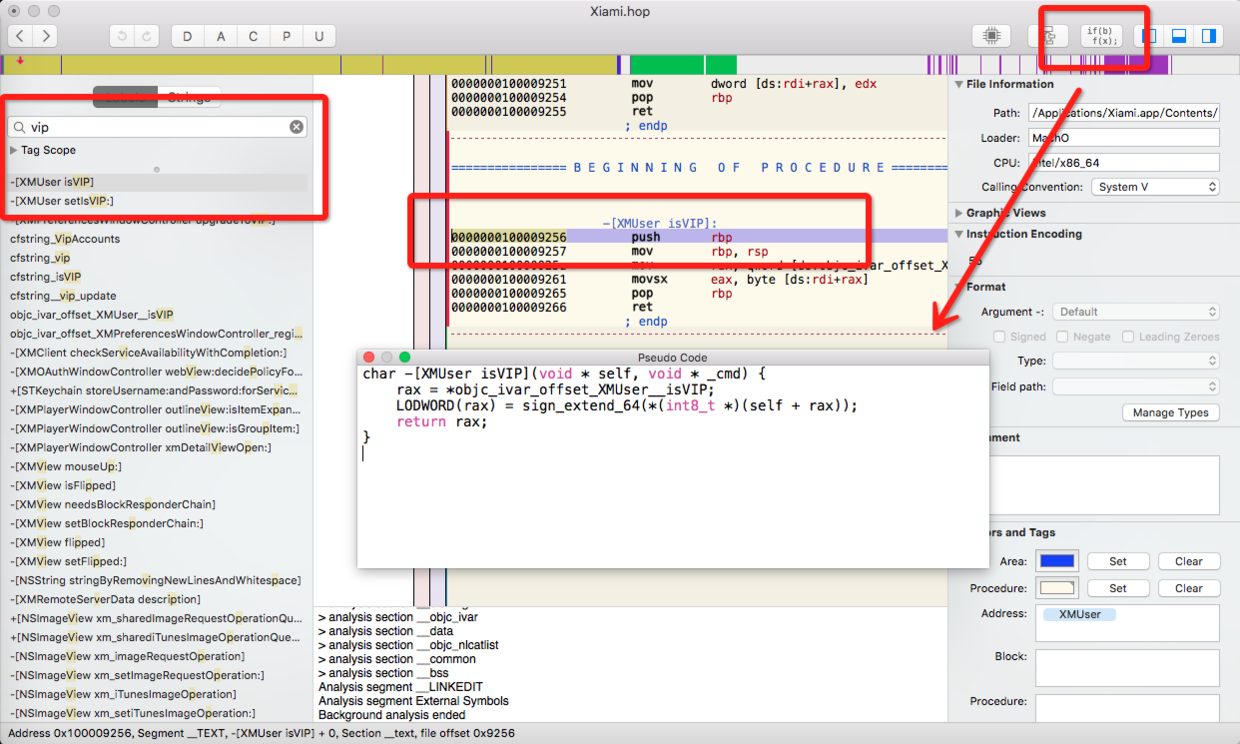Click the Path text field

click(x=1125, y=113)
